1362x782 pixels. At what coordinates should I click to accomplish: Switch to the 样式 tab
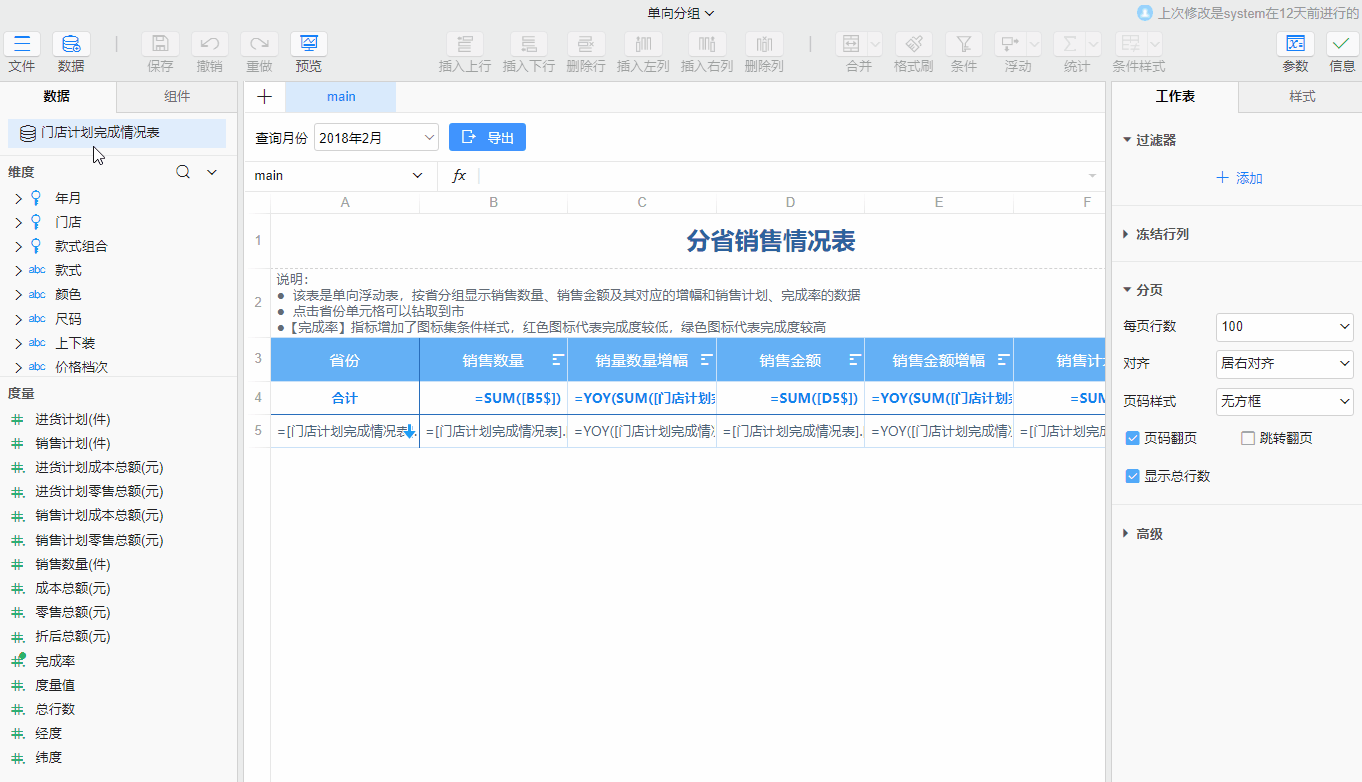click(1302, 97)
